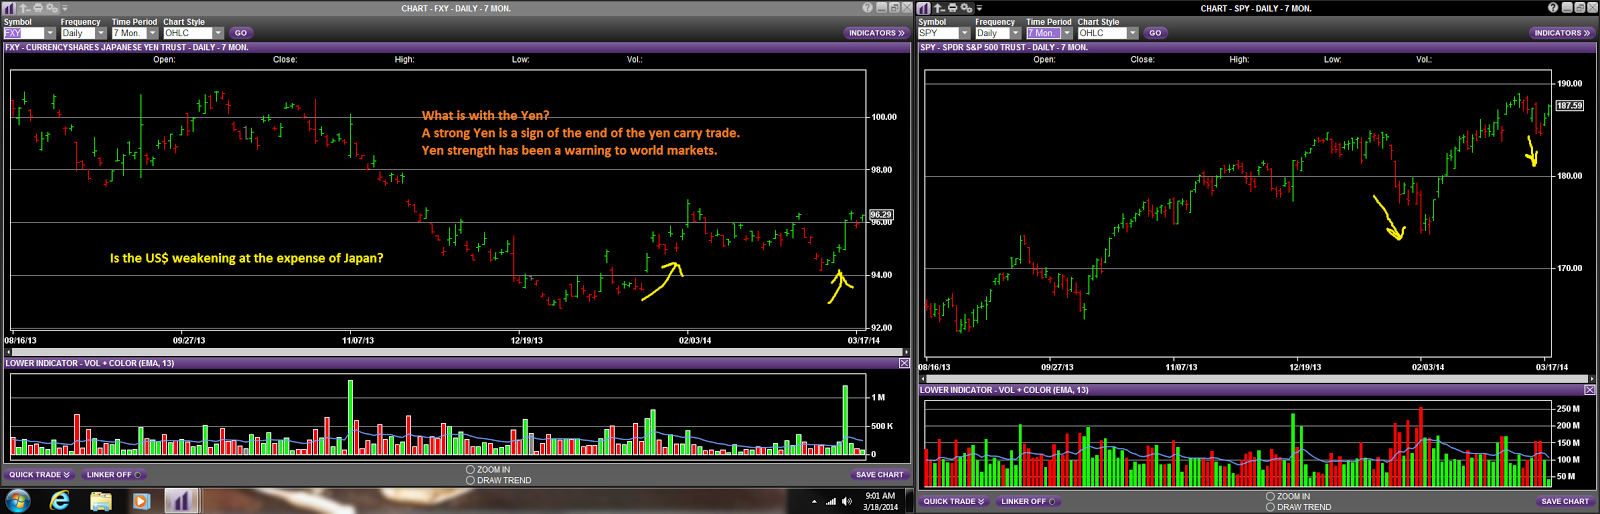Close the SPY lower indicator panel
The height and width of the screenshot is (514, 1600).
[x=1590, y=390]
